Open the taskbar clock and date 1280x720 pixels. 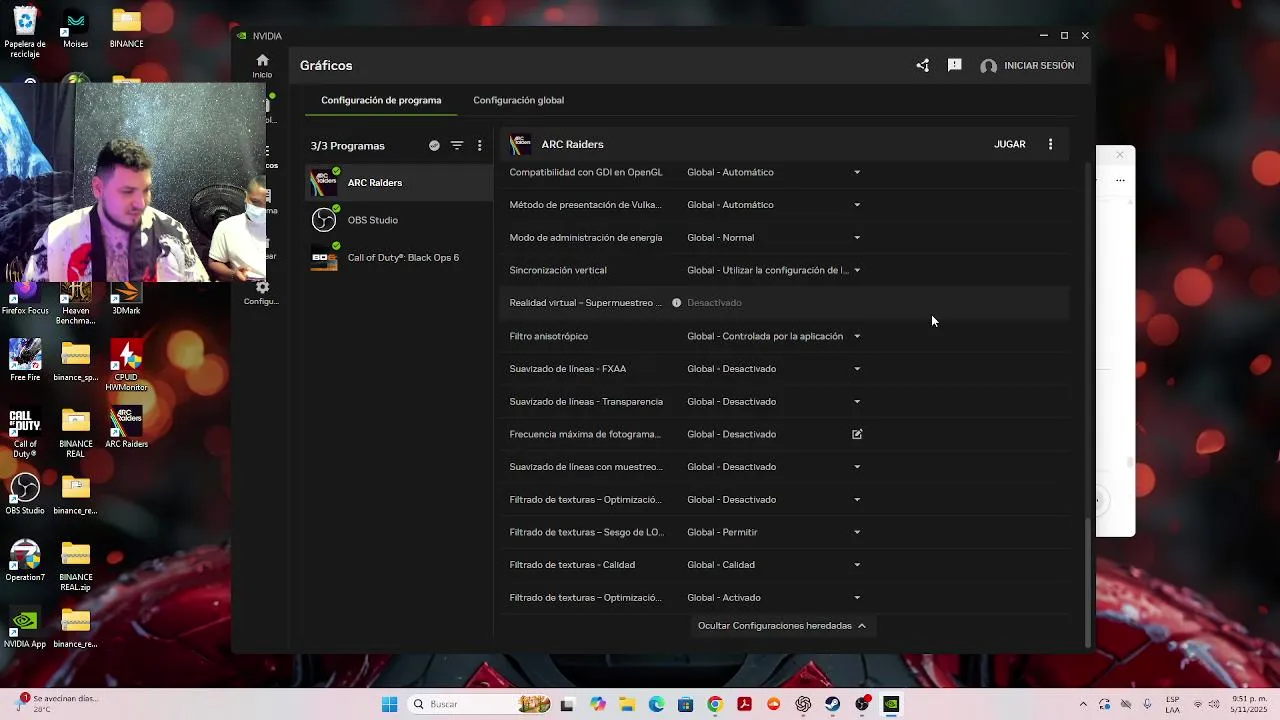coord(1248,704)
